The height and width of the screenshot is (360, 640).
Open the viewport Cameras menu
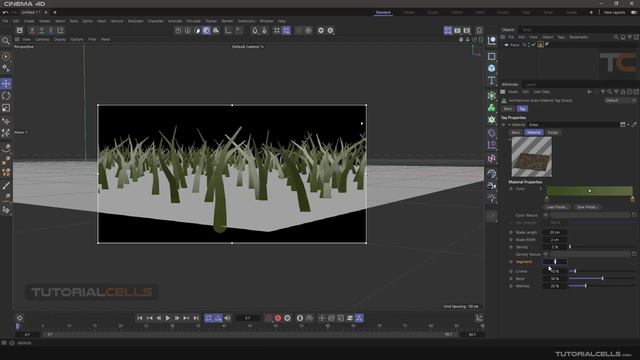[x=42, y=40]
